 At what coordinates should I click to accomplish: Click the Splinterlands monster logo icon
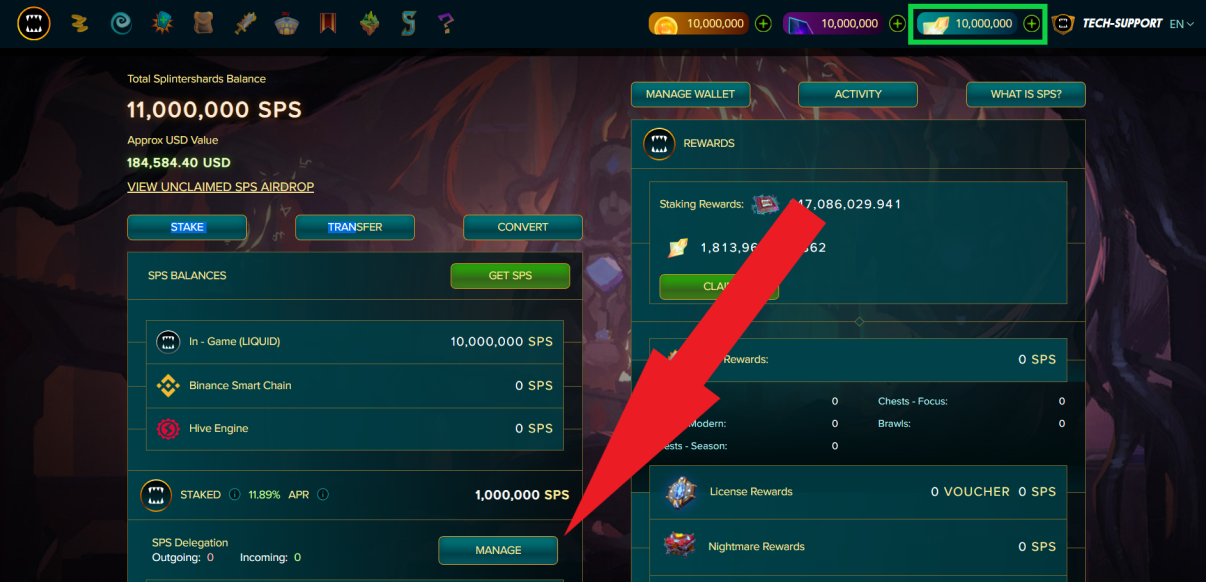pyautogui.click(x=34, y=23)
